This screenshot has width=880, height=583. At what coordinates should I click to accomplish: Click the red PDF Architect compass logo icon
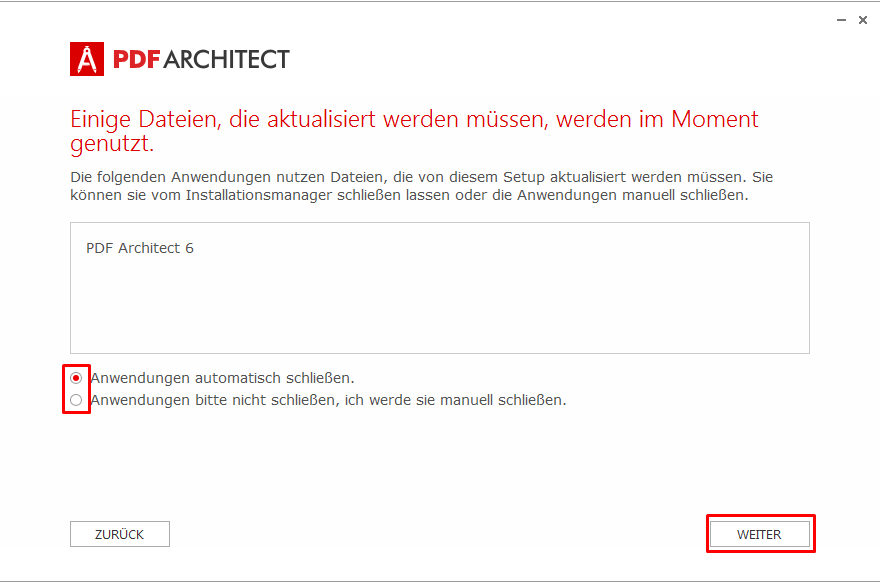(x=87, y=59)
